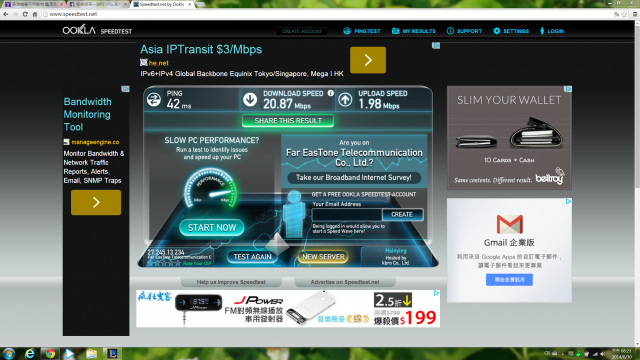Viewport: 640px width, 360px height.
Task: Open My Results in top navigation
Action: [x=413, y=31]
